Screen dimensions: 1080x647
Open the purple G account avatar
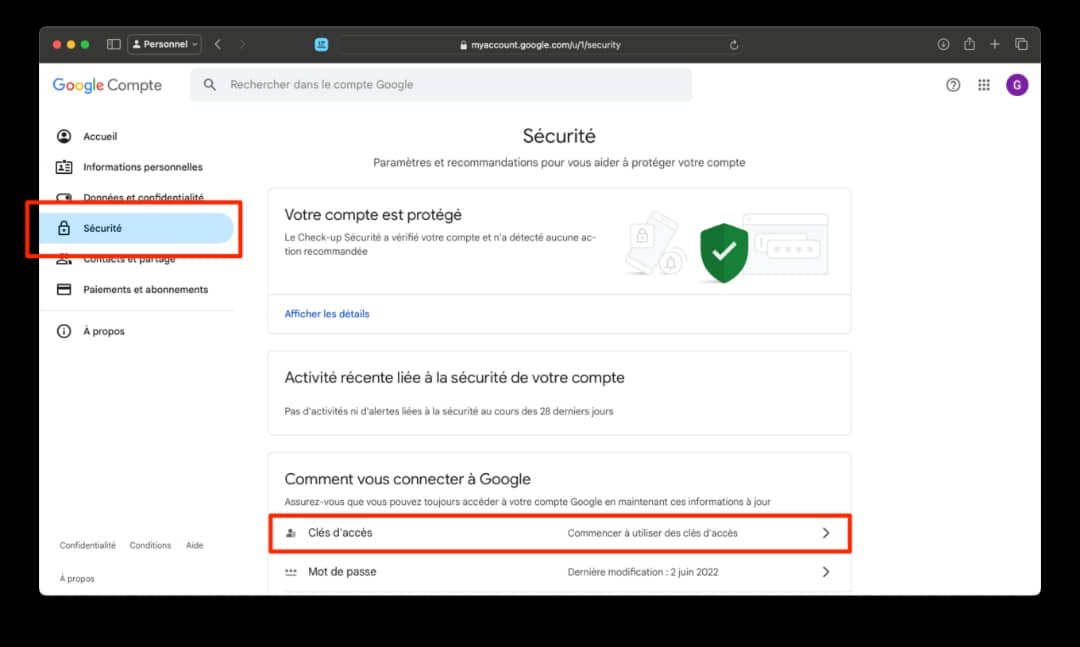pyautogui.click(x=1017, y=85)
